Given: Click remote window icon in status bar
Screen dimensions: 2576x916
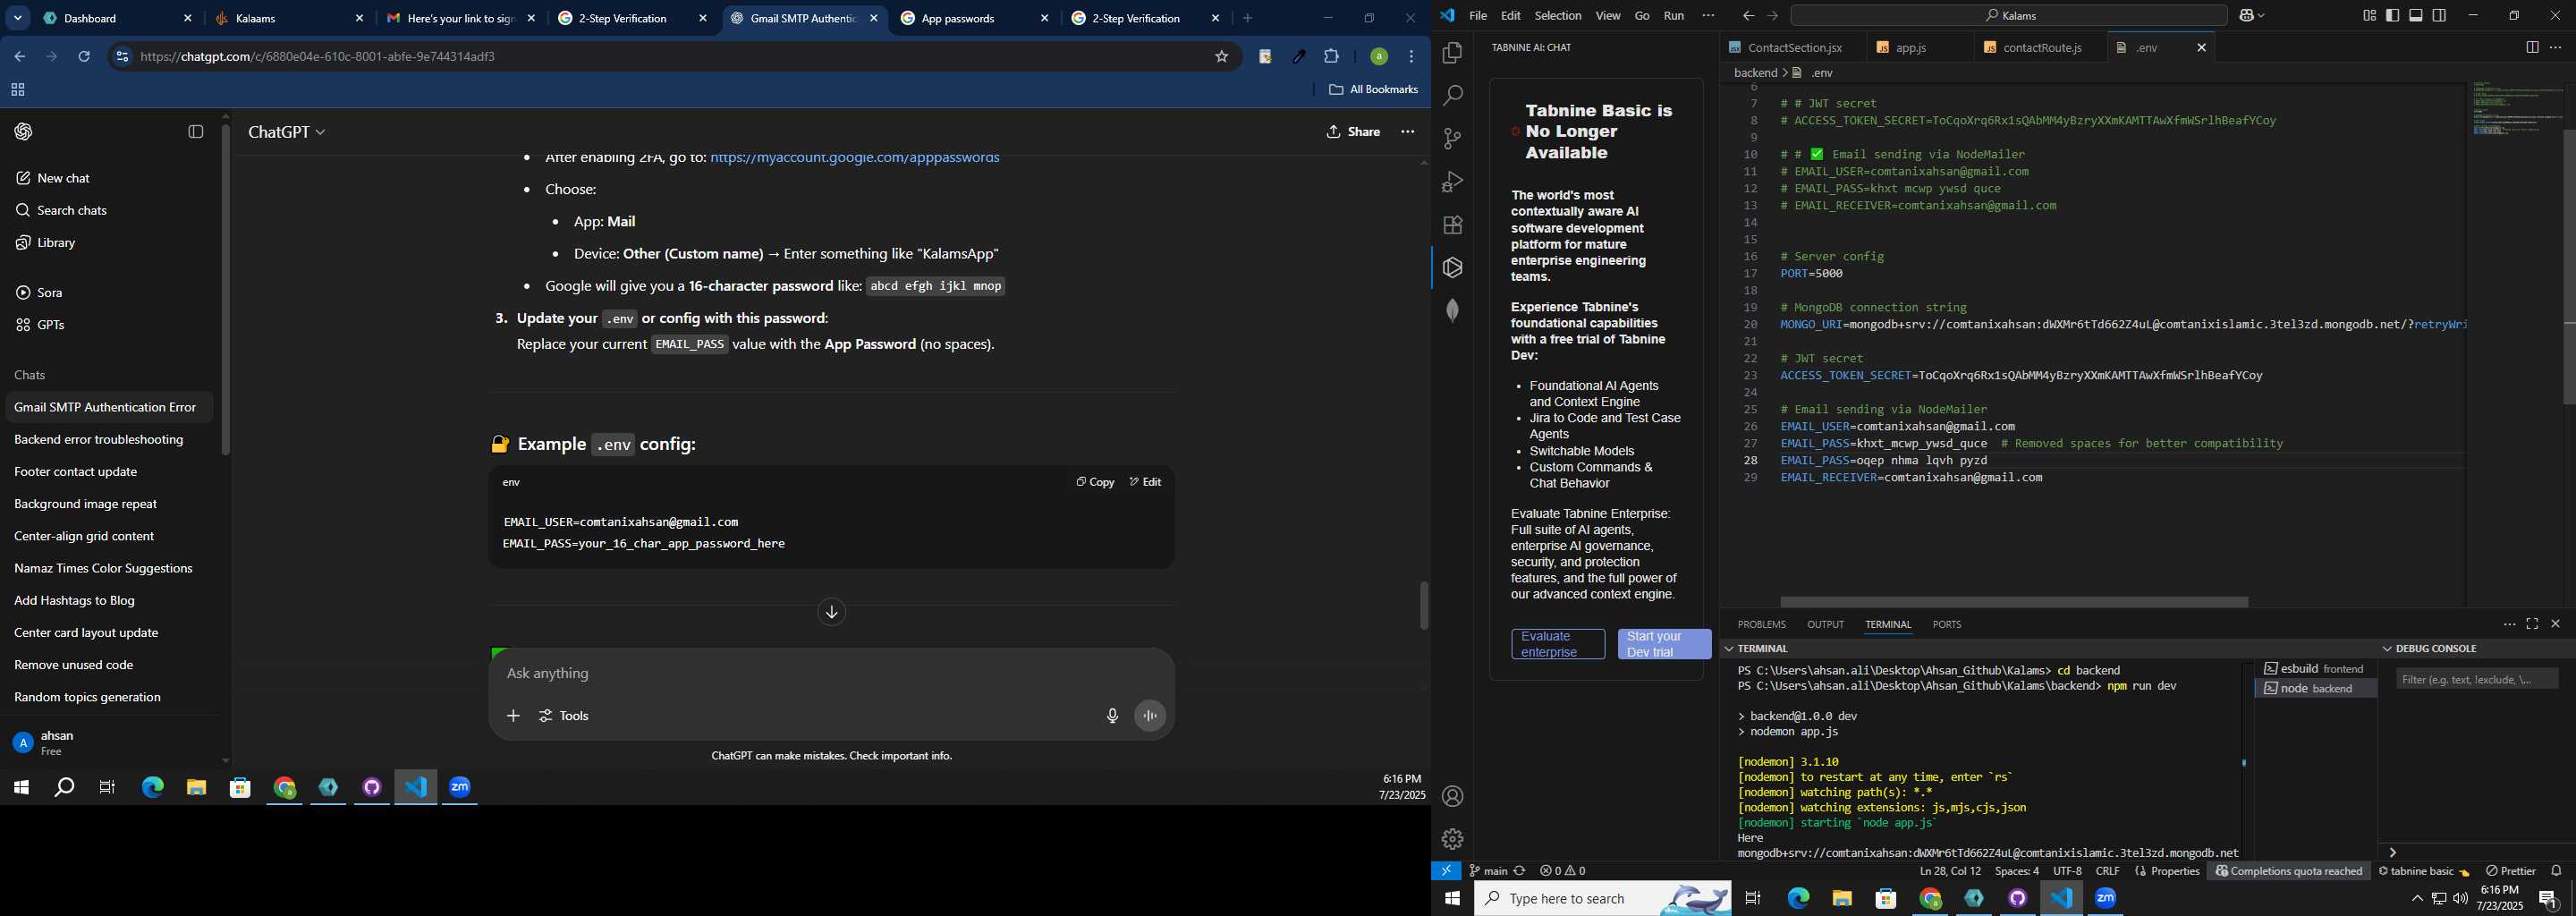Looking at the screenshot, I should (1446, 871).
